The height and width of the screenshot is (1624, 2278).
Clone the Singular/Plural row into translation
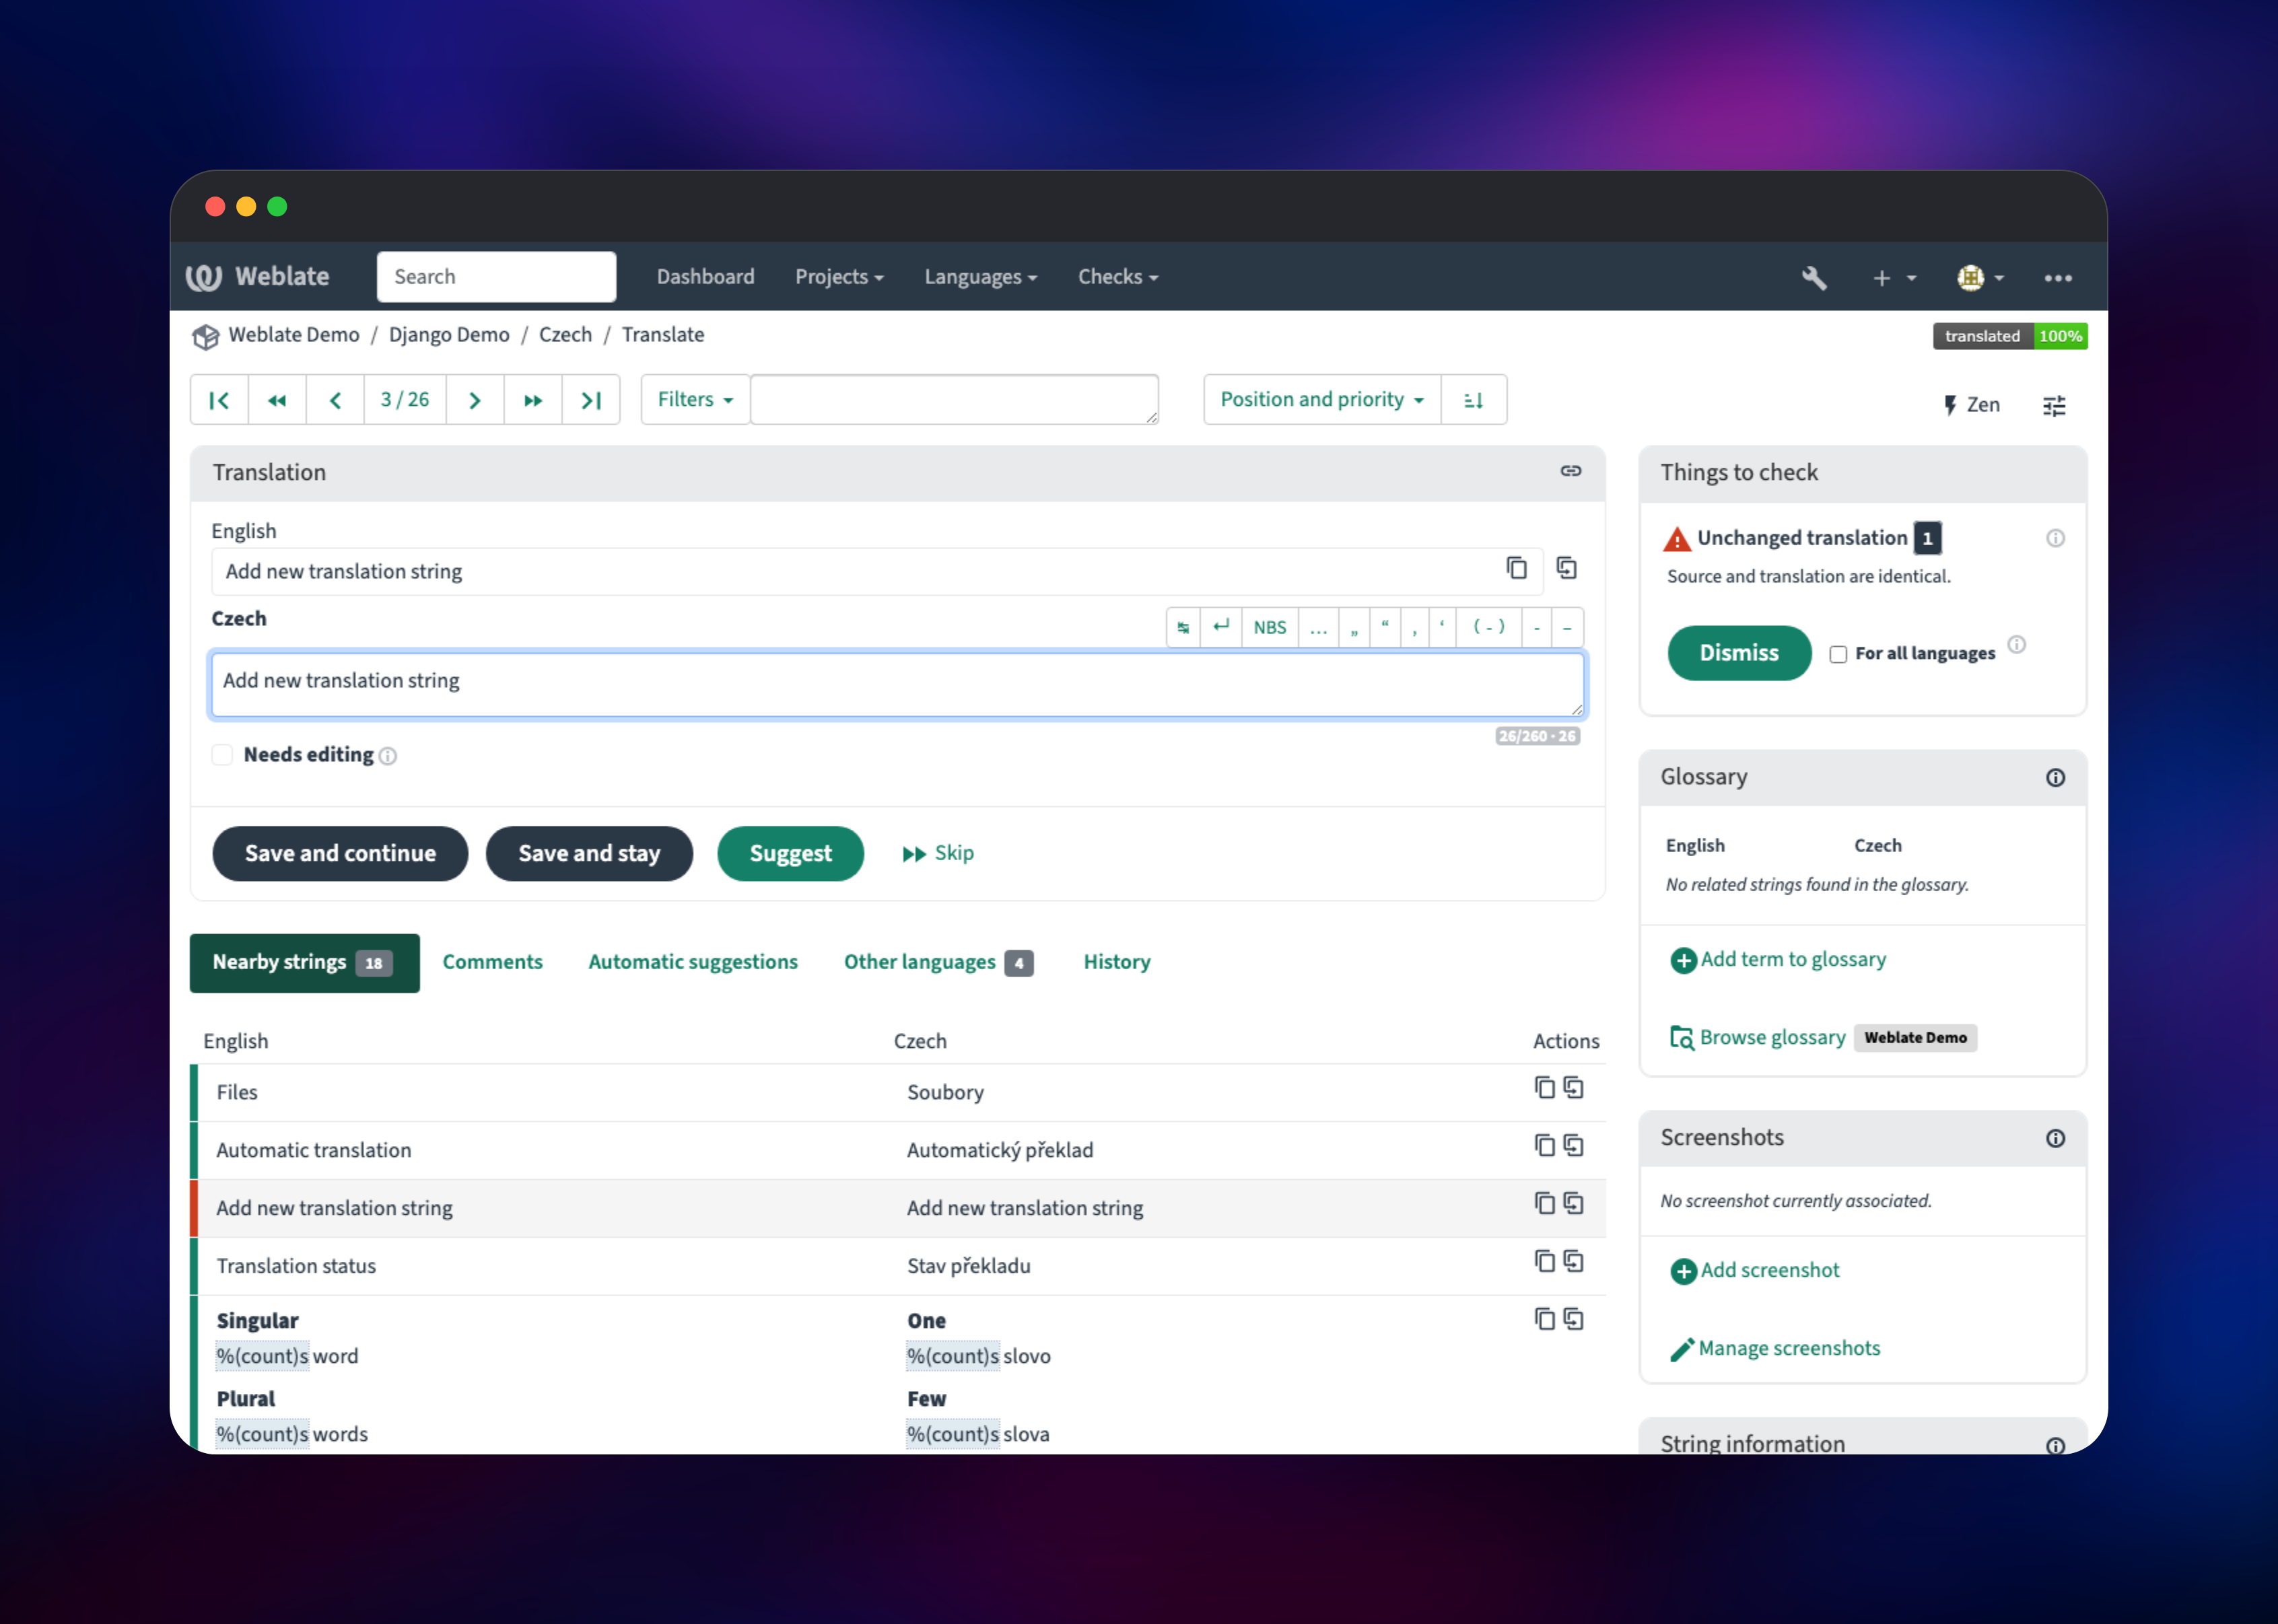pos(1574,1320)
